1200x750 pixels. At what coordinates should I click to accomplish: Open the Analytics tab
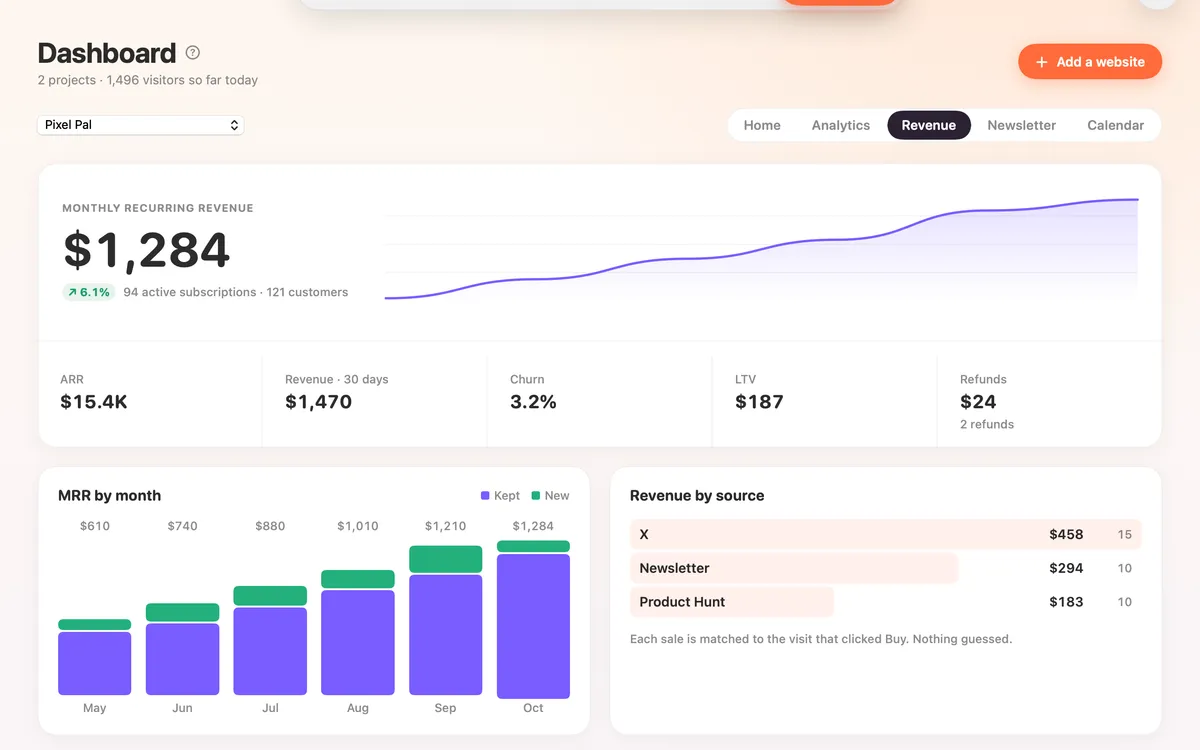(x=841, y=125)
